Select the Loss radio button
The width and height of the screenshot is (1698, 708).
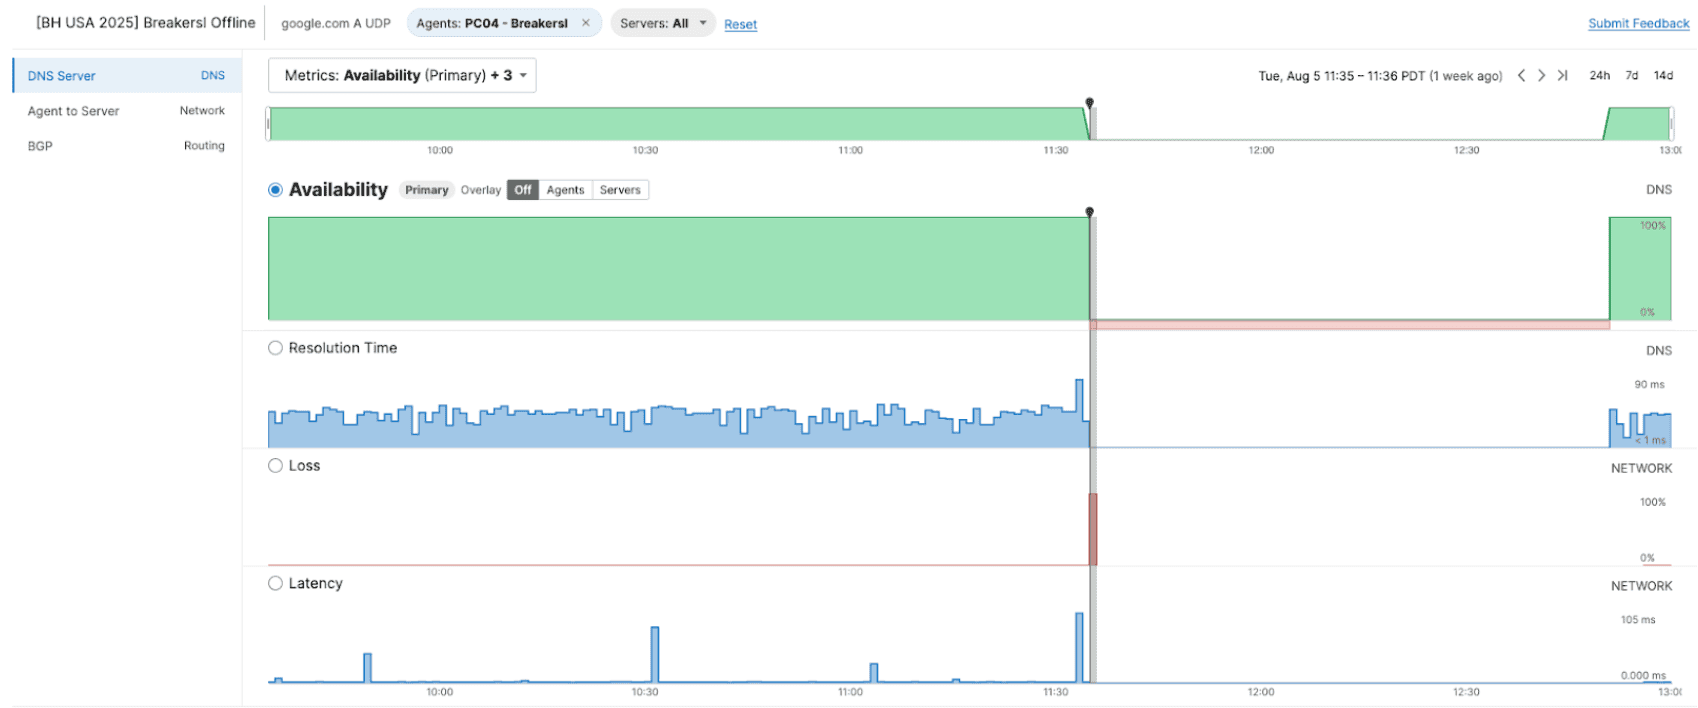point(275,466)
